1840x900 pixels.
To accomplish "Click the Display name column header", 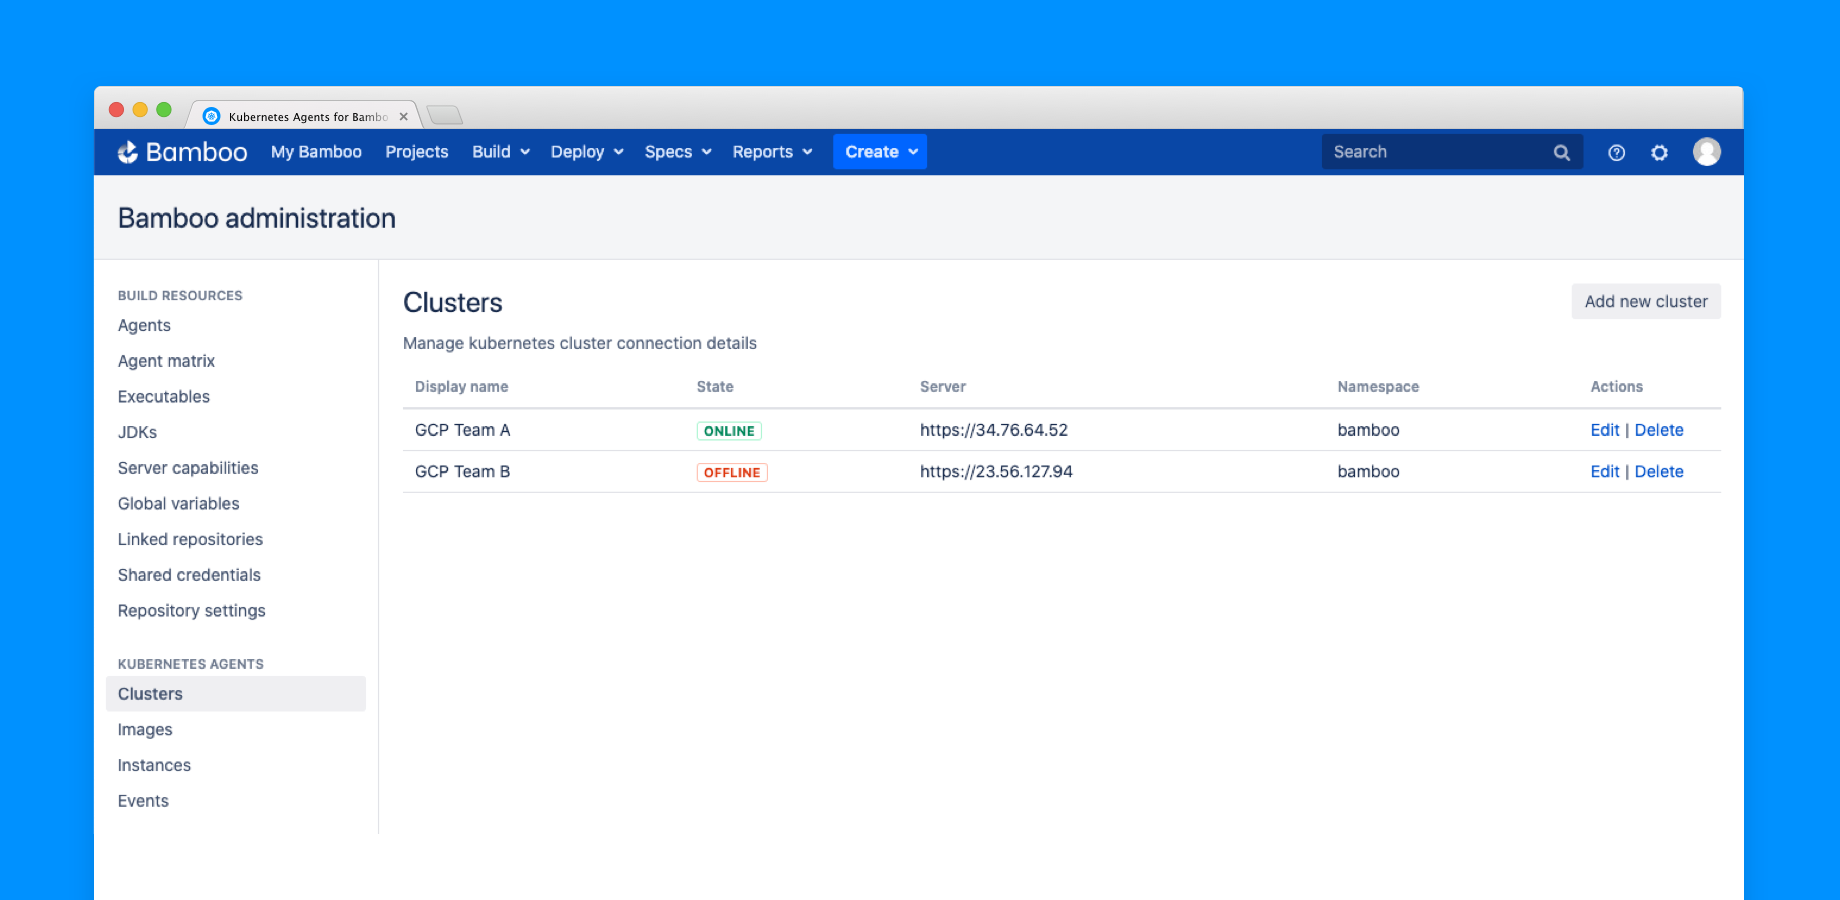I will (461, 387).
